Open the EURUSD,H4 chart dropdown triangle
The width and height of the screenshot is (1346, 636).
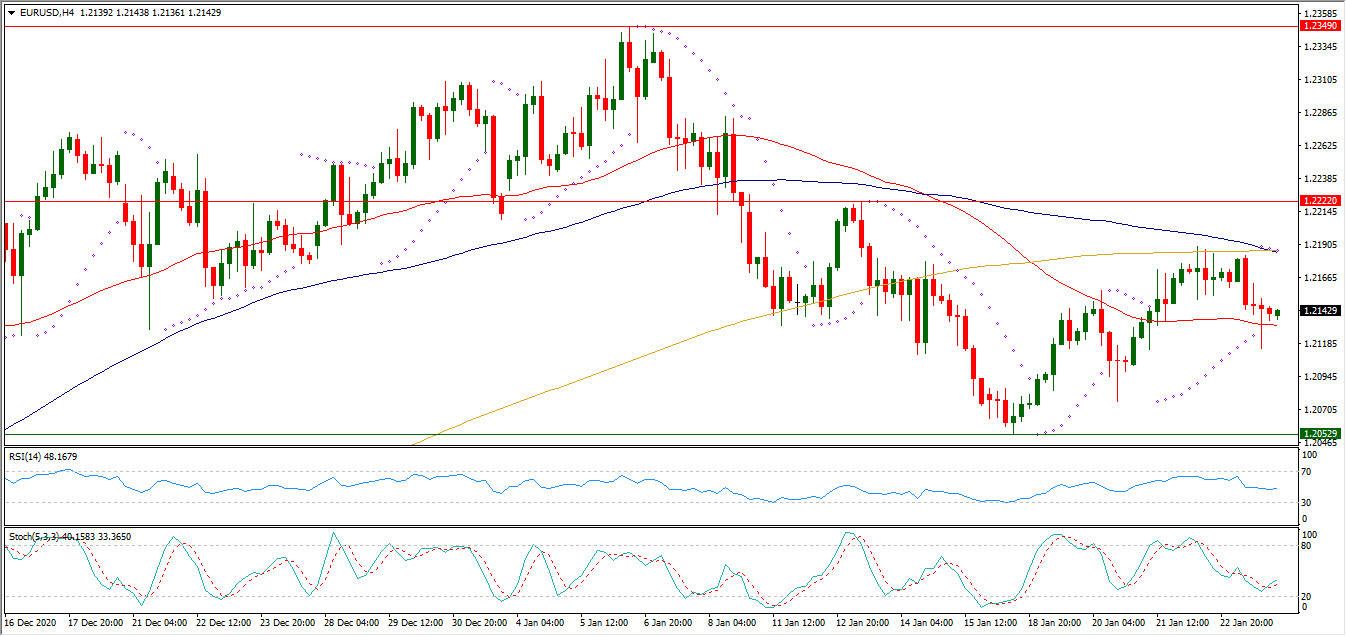click(11, 13)
